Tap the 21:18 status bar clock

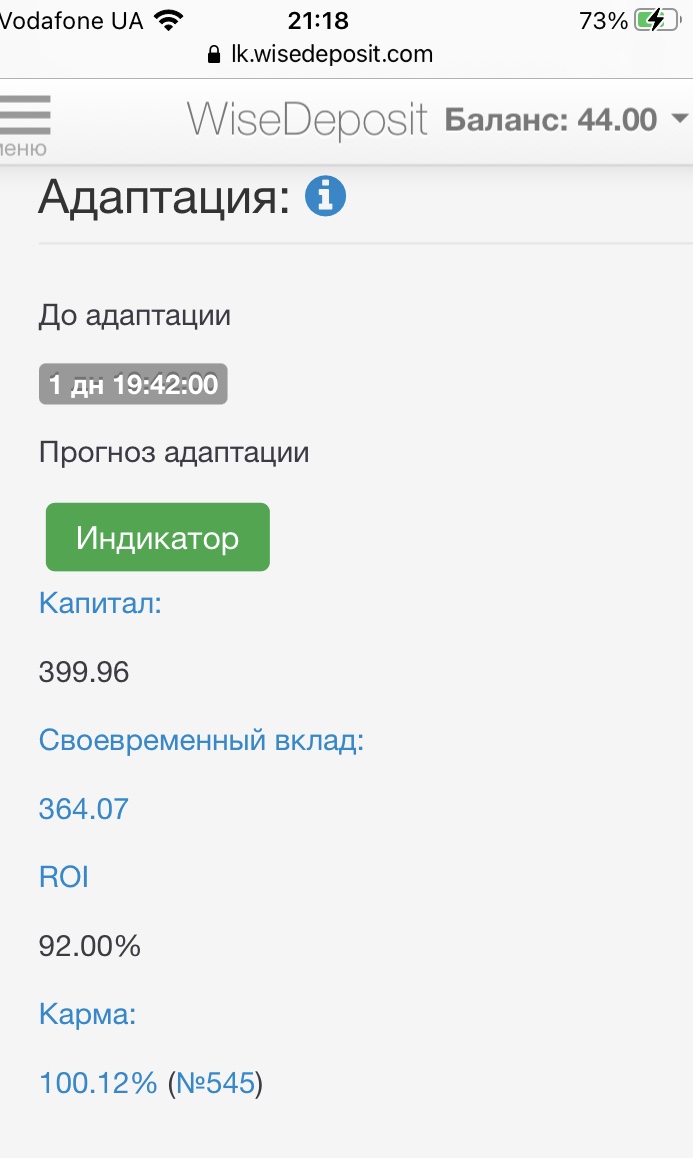point(317,20)
